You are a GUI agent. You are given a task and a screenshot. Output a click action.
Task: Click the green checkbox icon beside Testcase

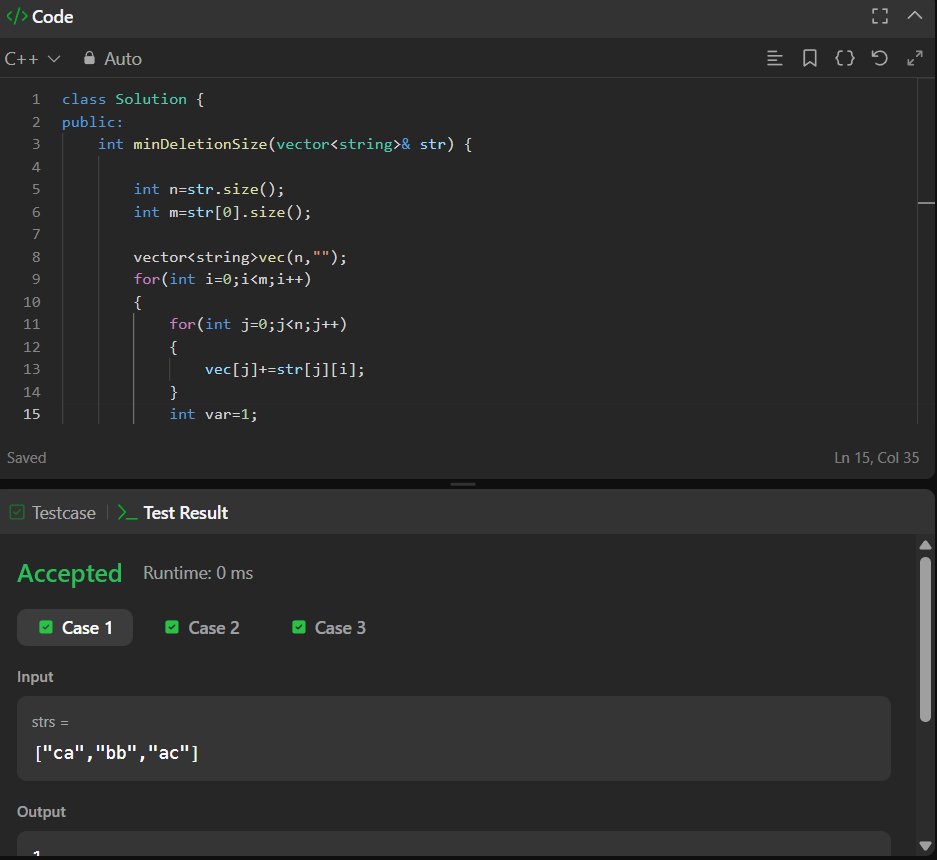tap(16, 512)
